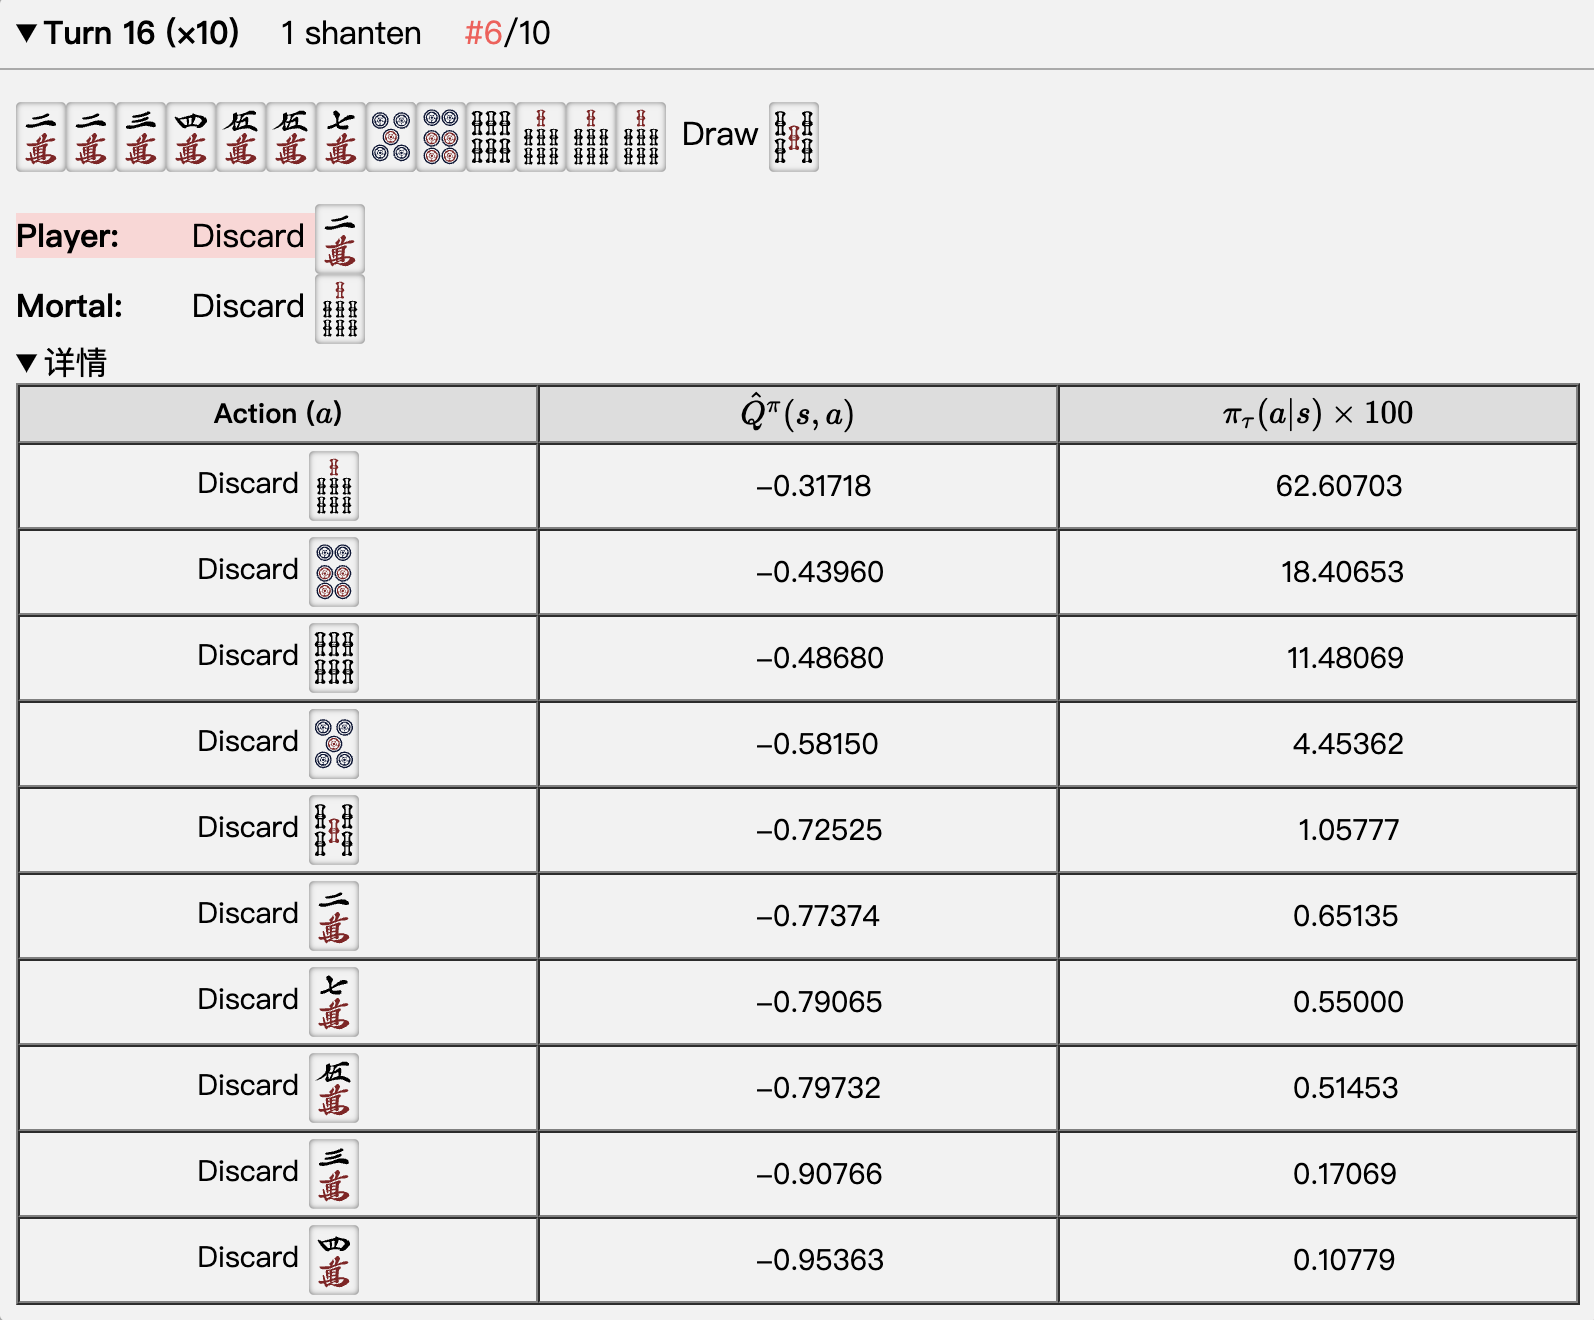Click the '详情' text
Viewport: 1594px width, 1320px height.
pos(76,362)
